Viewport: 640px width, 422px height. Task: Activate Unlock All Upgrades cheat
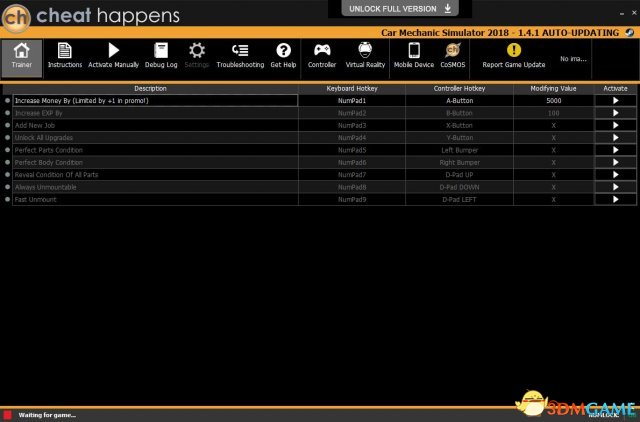[x=616, y=138]
